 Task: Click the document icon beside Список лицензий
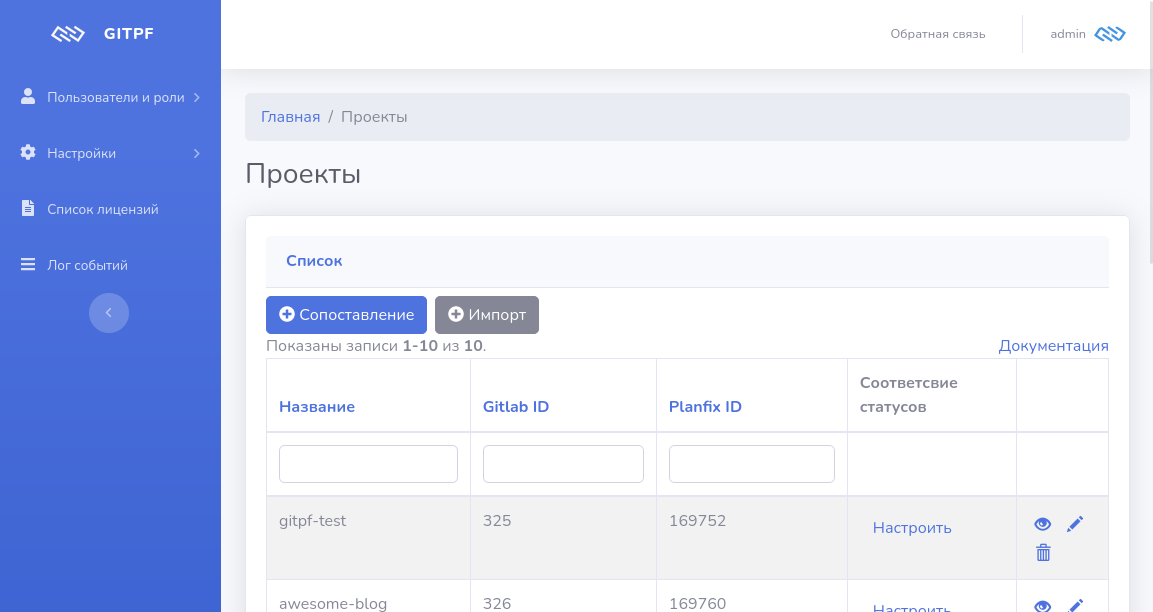click(x=28, y=208)
